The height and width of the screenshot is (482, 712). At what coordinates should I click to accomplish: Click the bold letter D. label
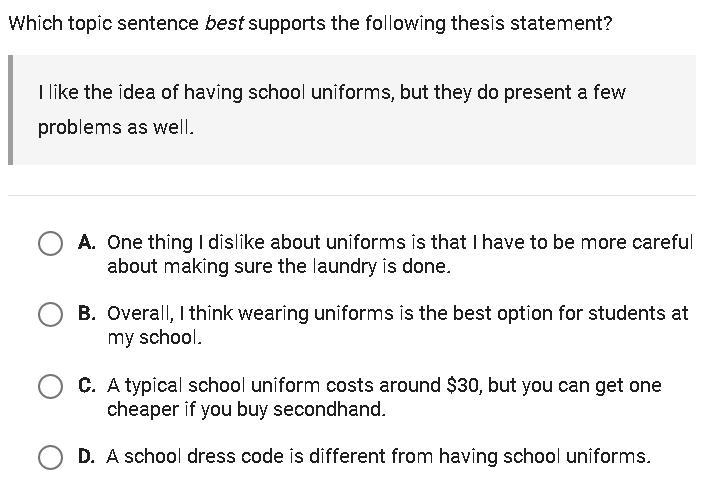[x=87, y=456]
